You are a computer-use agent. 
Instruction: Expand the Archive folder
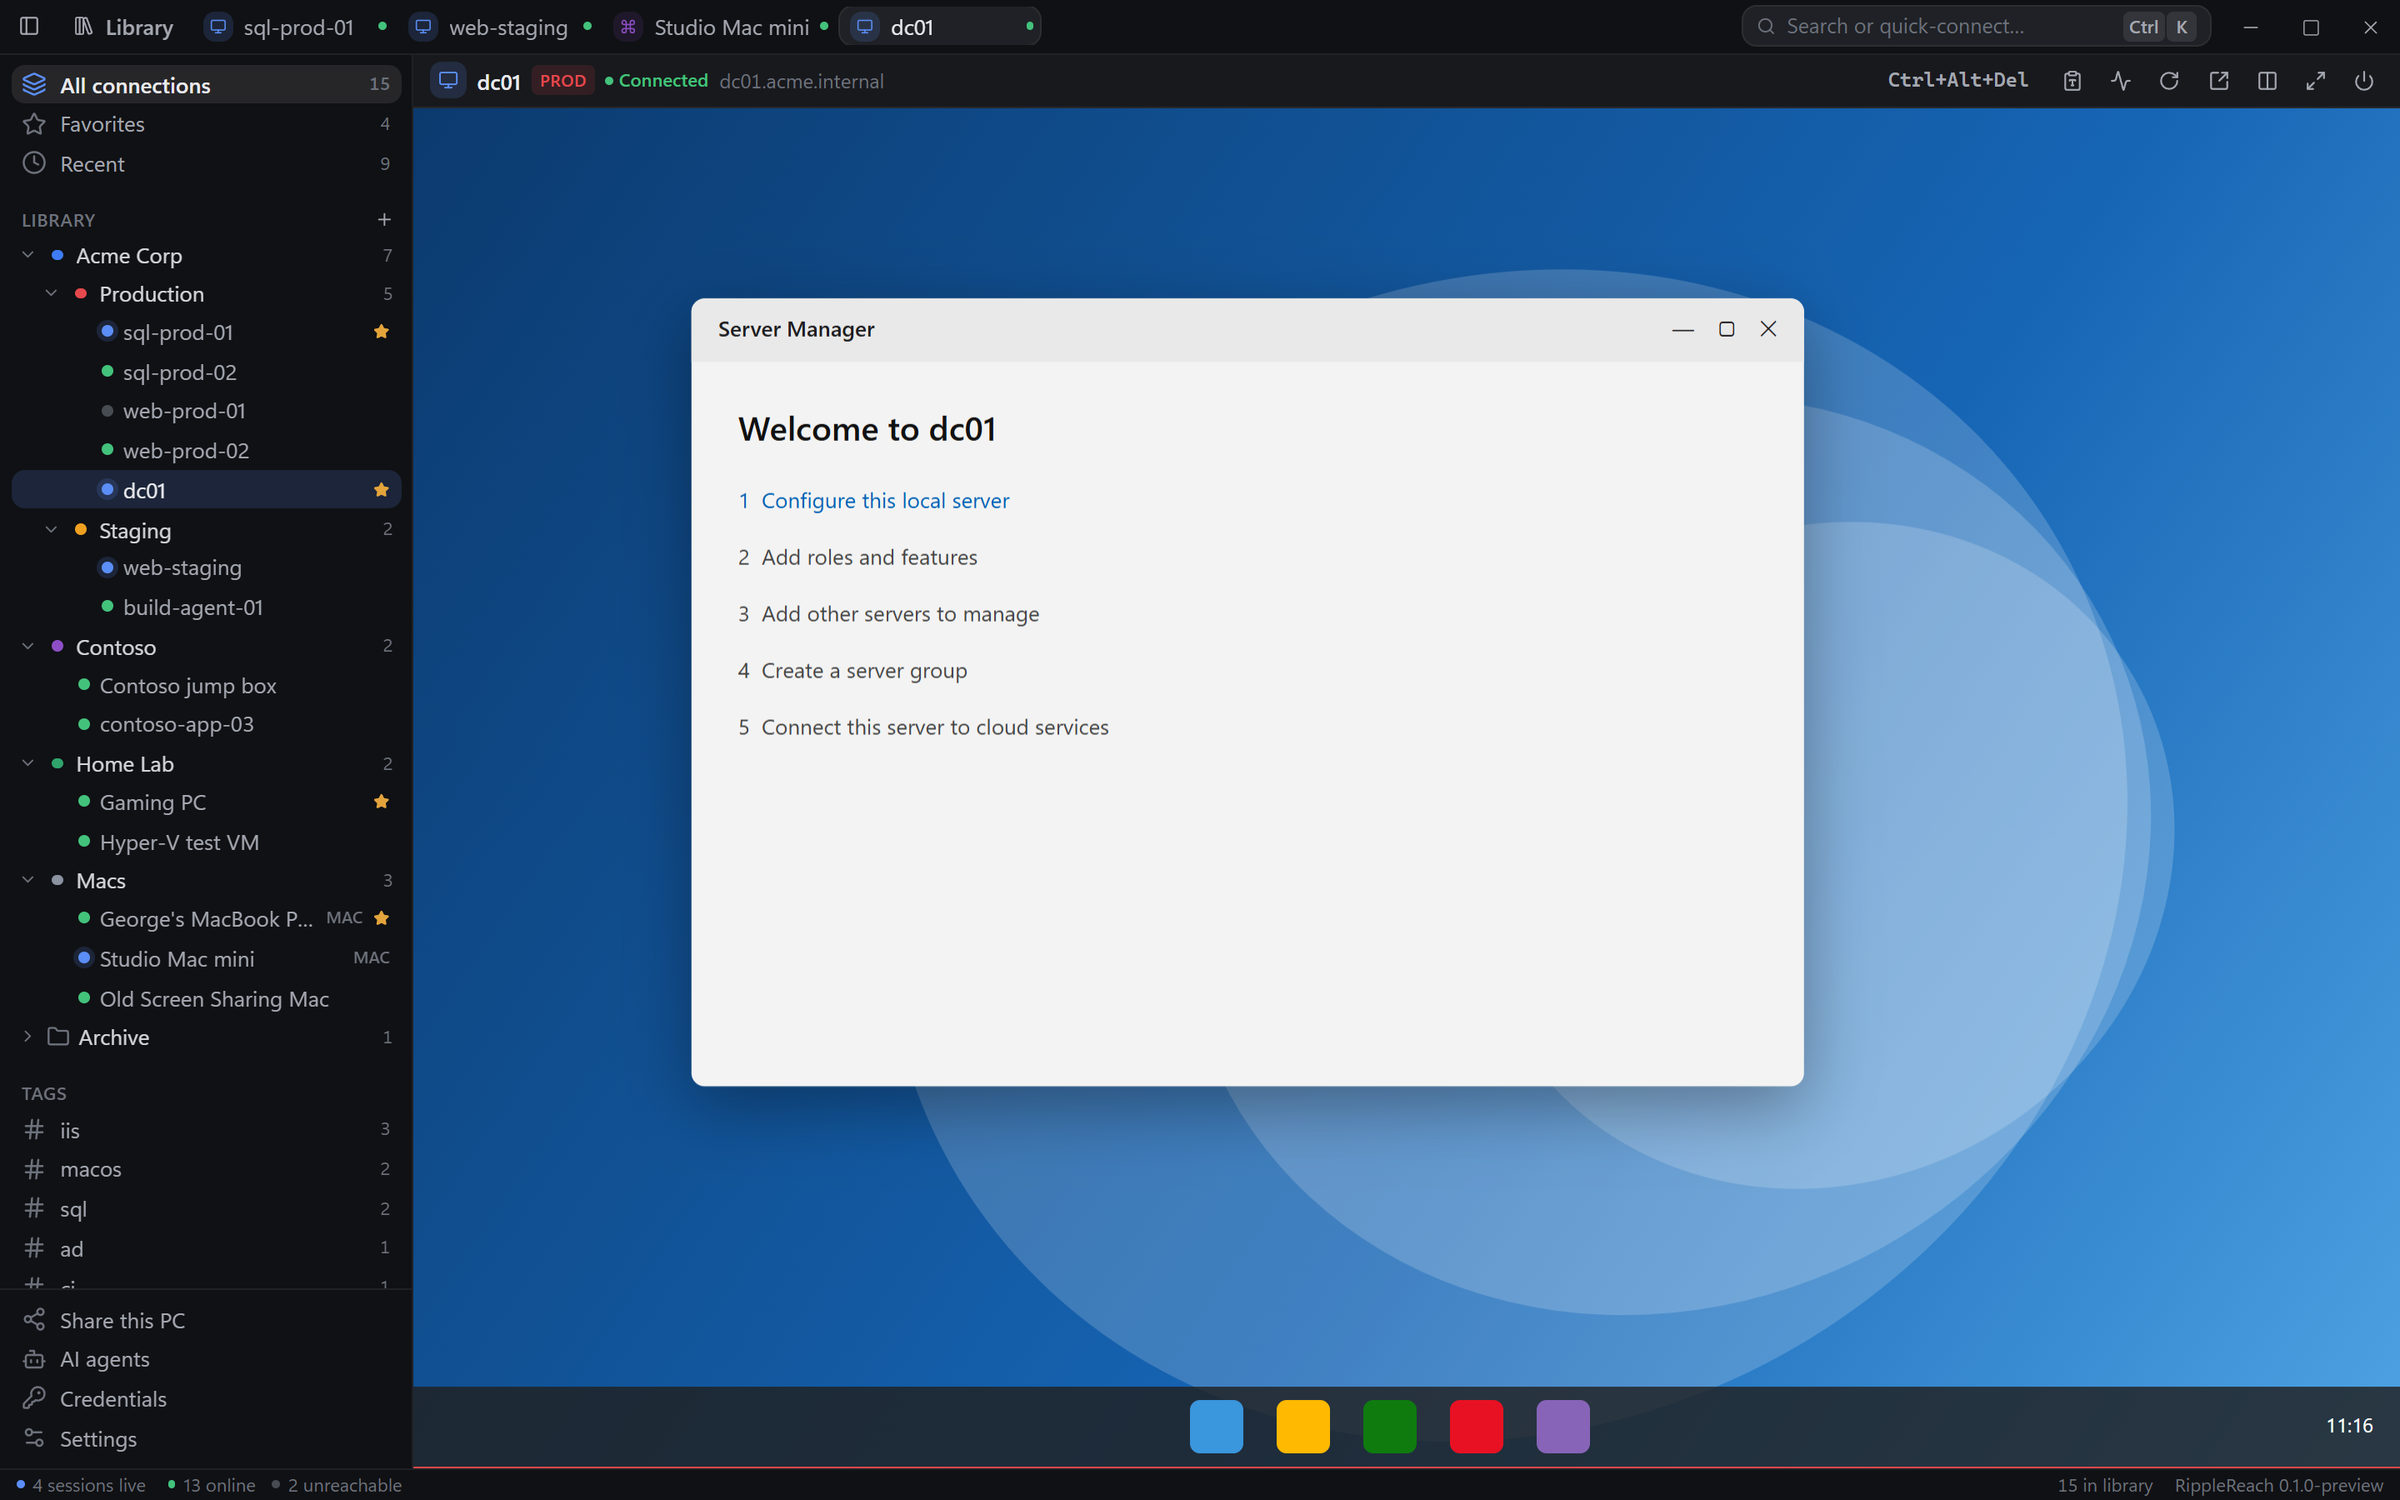pyautogui.click(x=28, y=1037)
